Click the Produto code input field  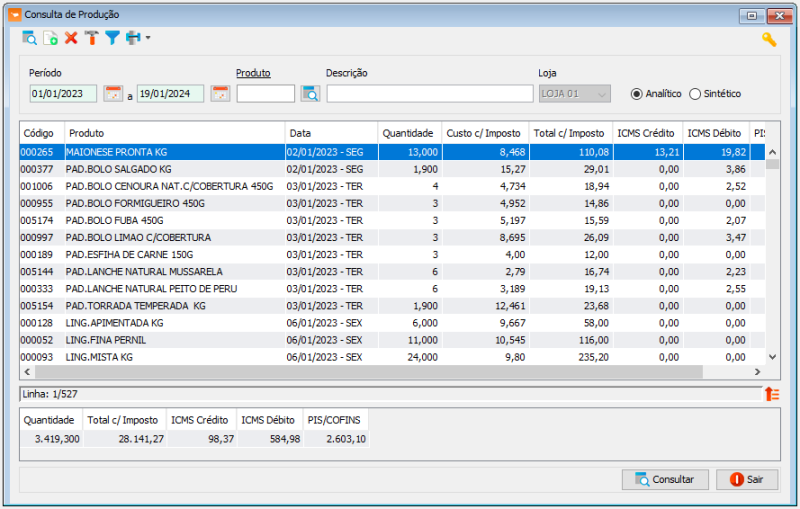point(266,94)
